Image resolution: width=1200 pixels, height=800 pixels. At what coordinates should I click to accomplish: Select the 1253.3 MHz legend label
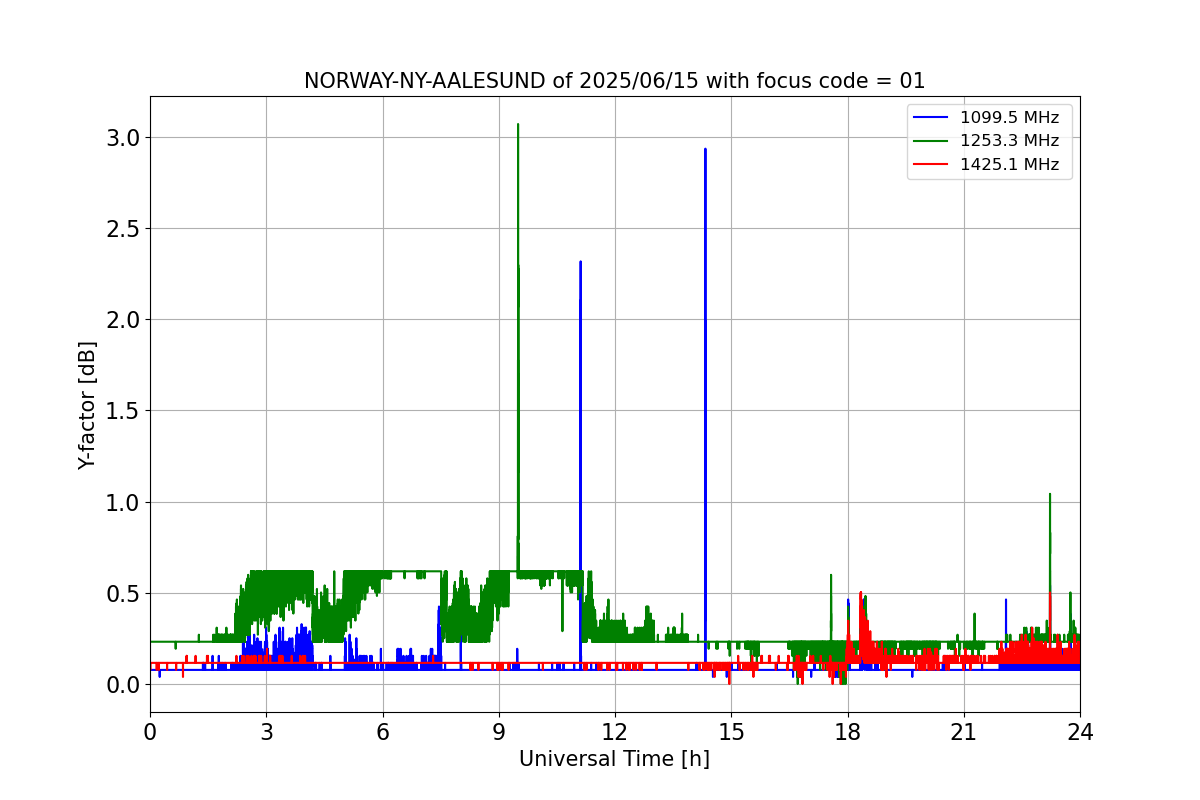click(x=1009, y=141)
